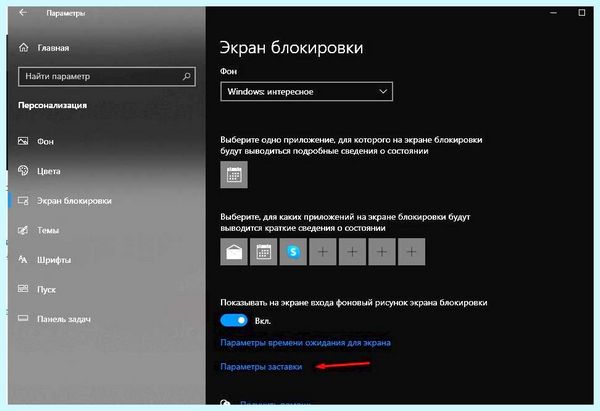Viewport: 600px width, 411px height.
Task: Click the themes brush icon
Action: click(23, 230)
